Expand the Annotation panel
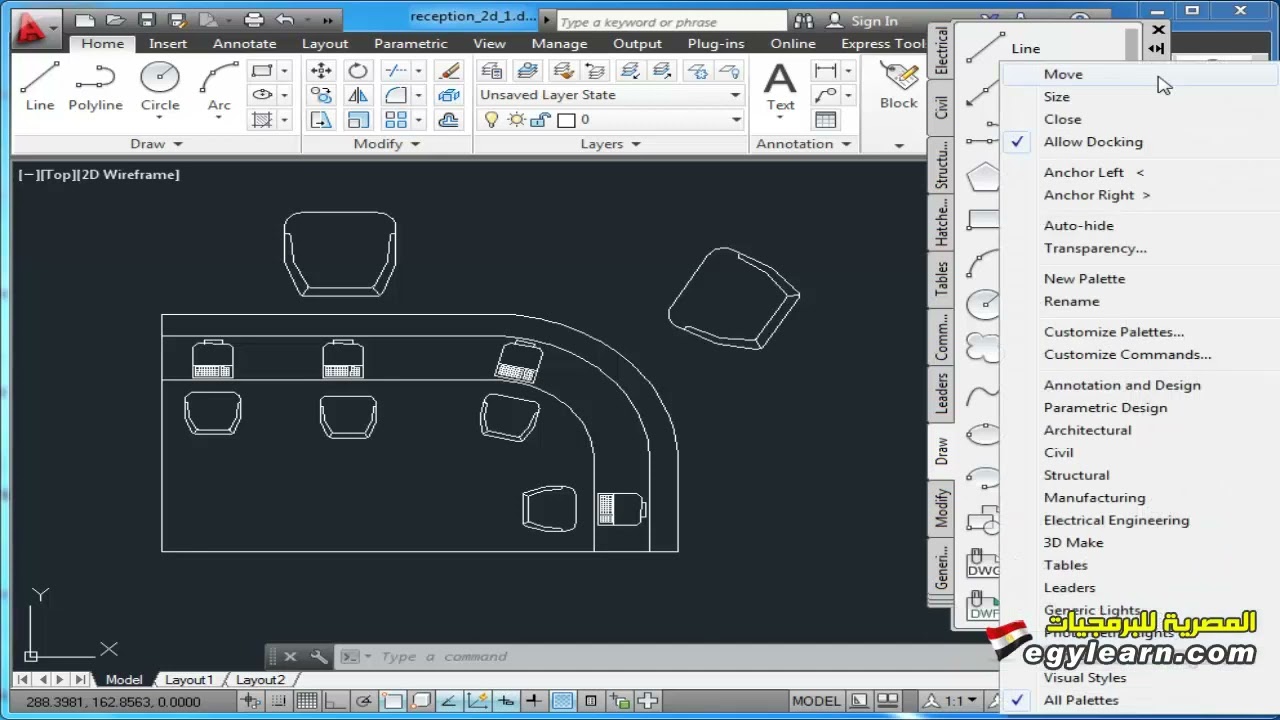The image size is (1280, 720). 804,144
